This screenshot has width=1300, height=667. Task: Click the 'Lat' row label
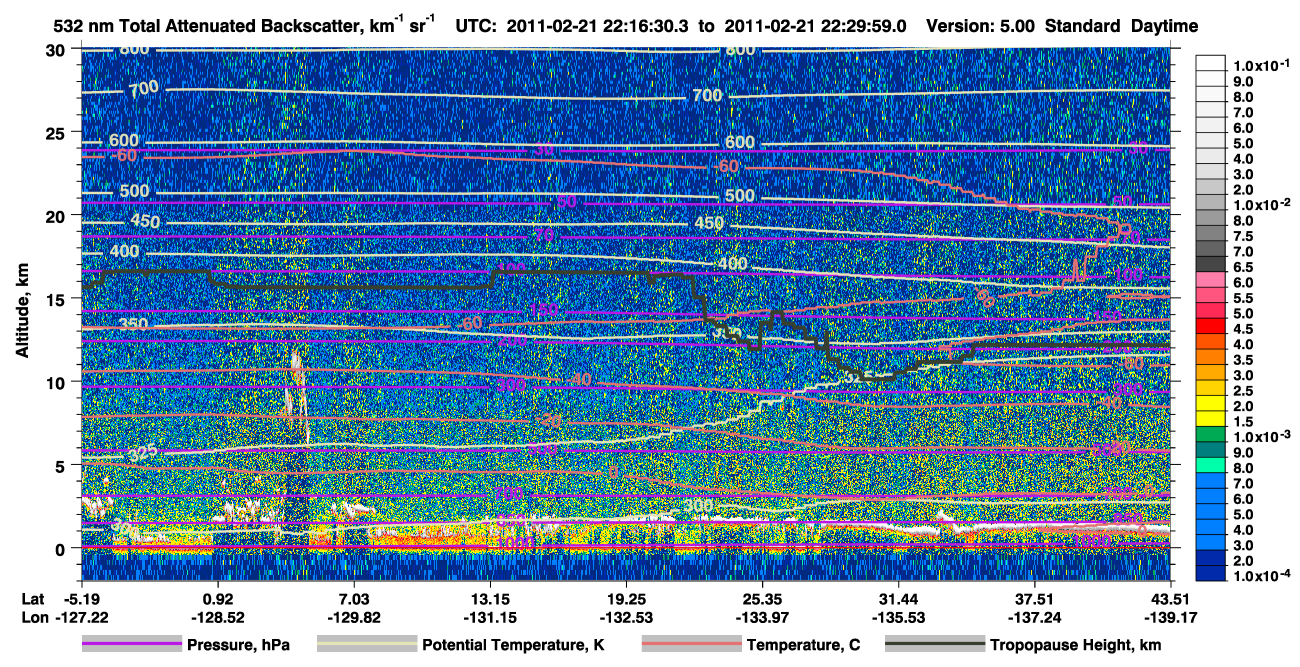coord(32,599)
